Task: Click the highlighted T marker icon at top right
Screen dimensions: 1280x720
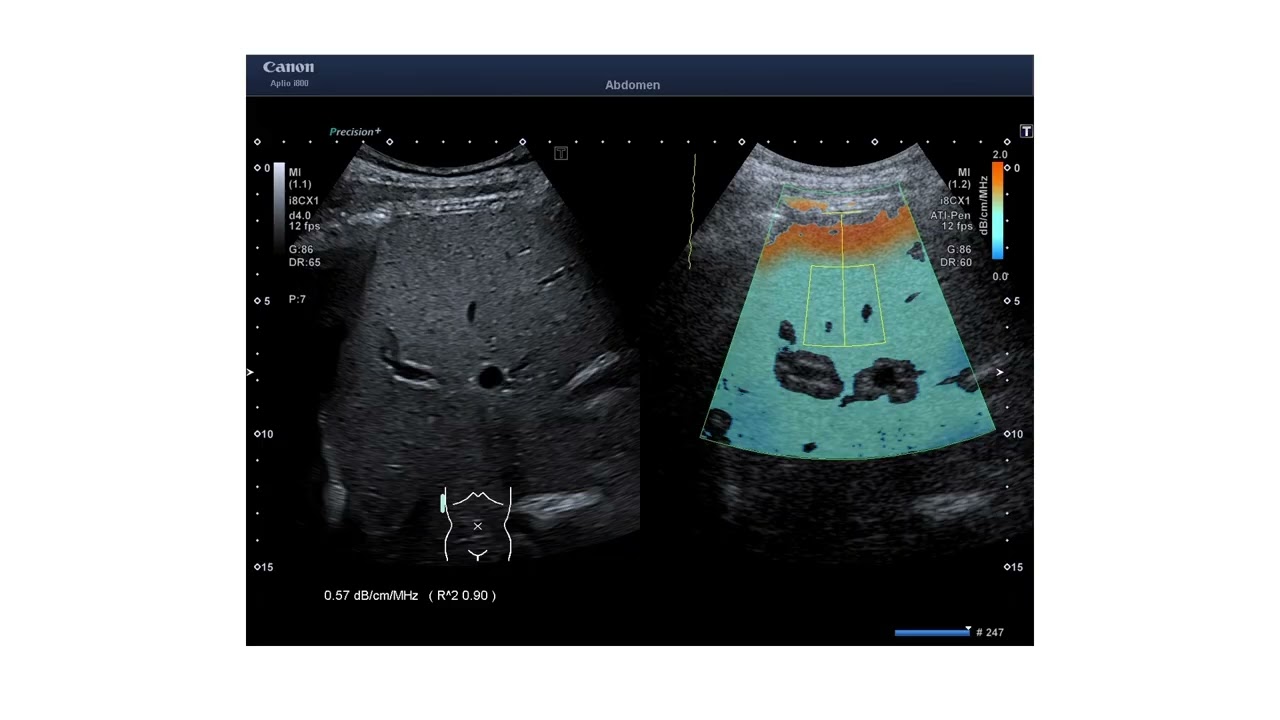Action: tap(1026, 131)
